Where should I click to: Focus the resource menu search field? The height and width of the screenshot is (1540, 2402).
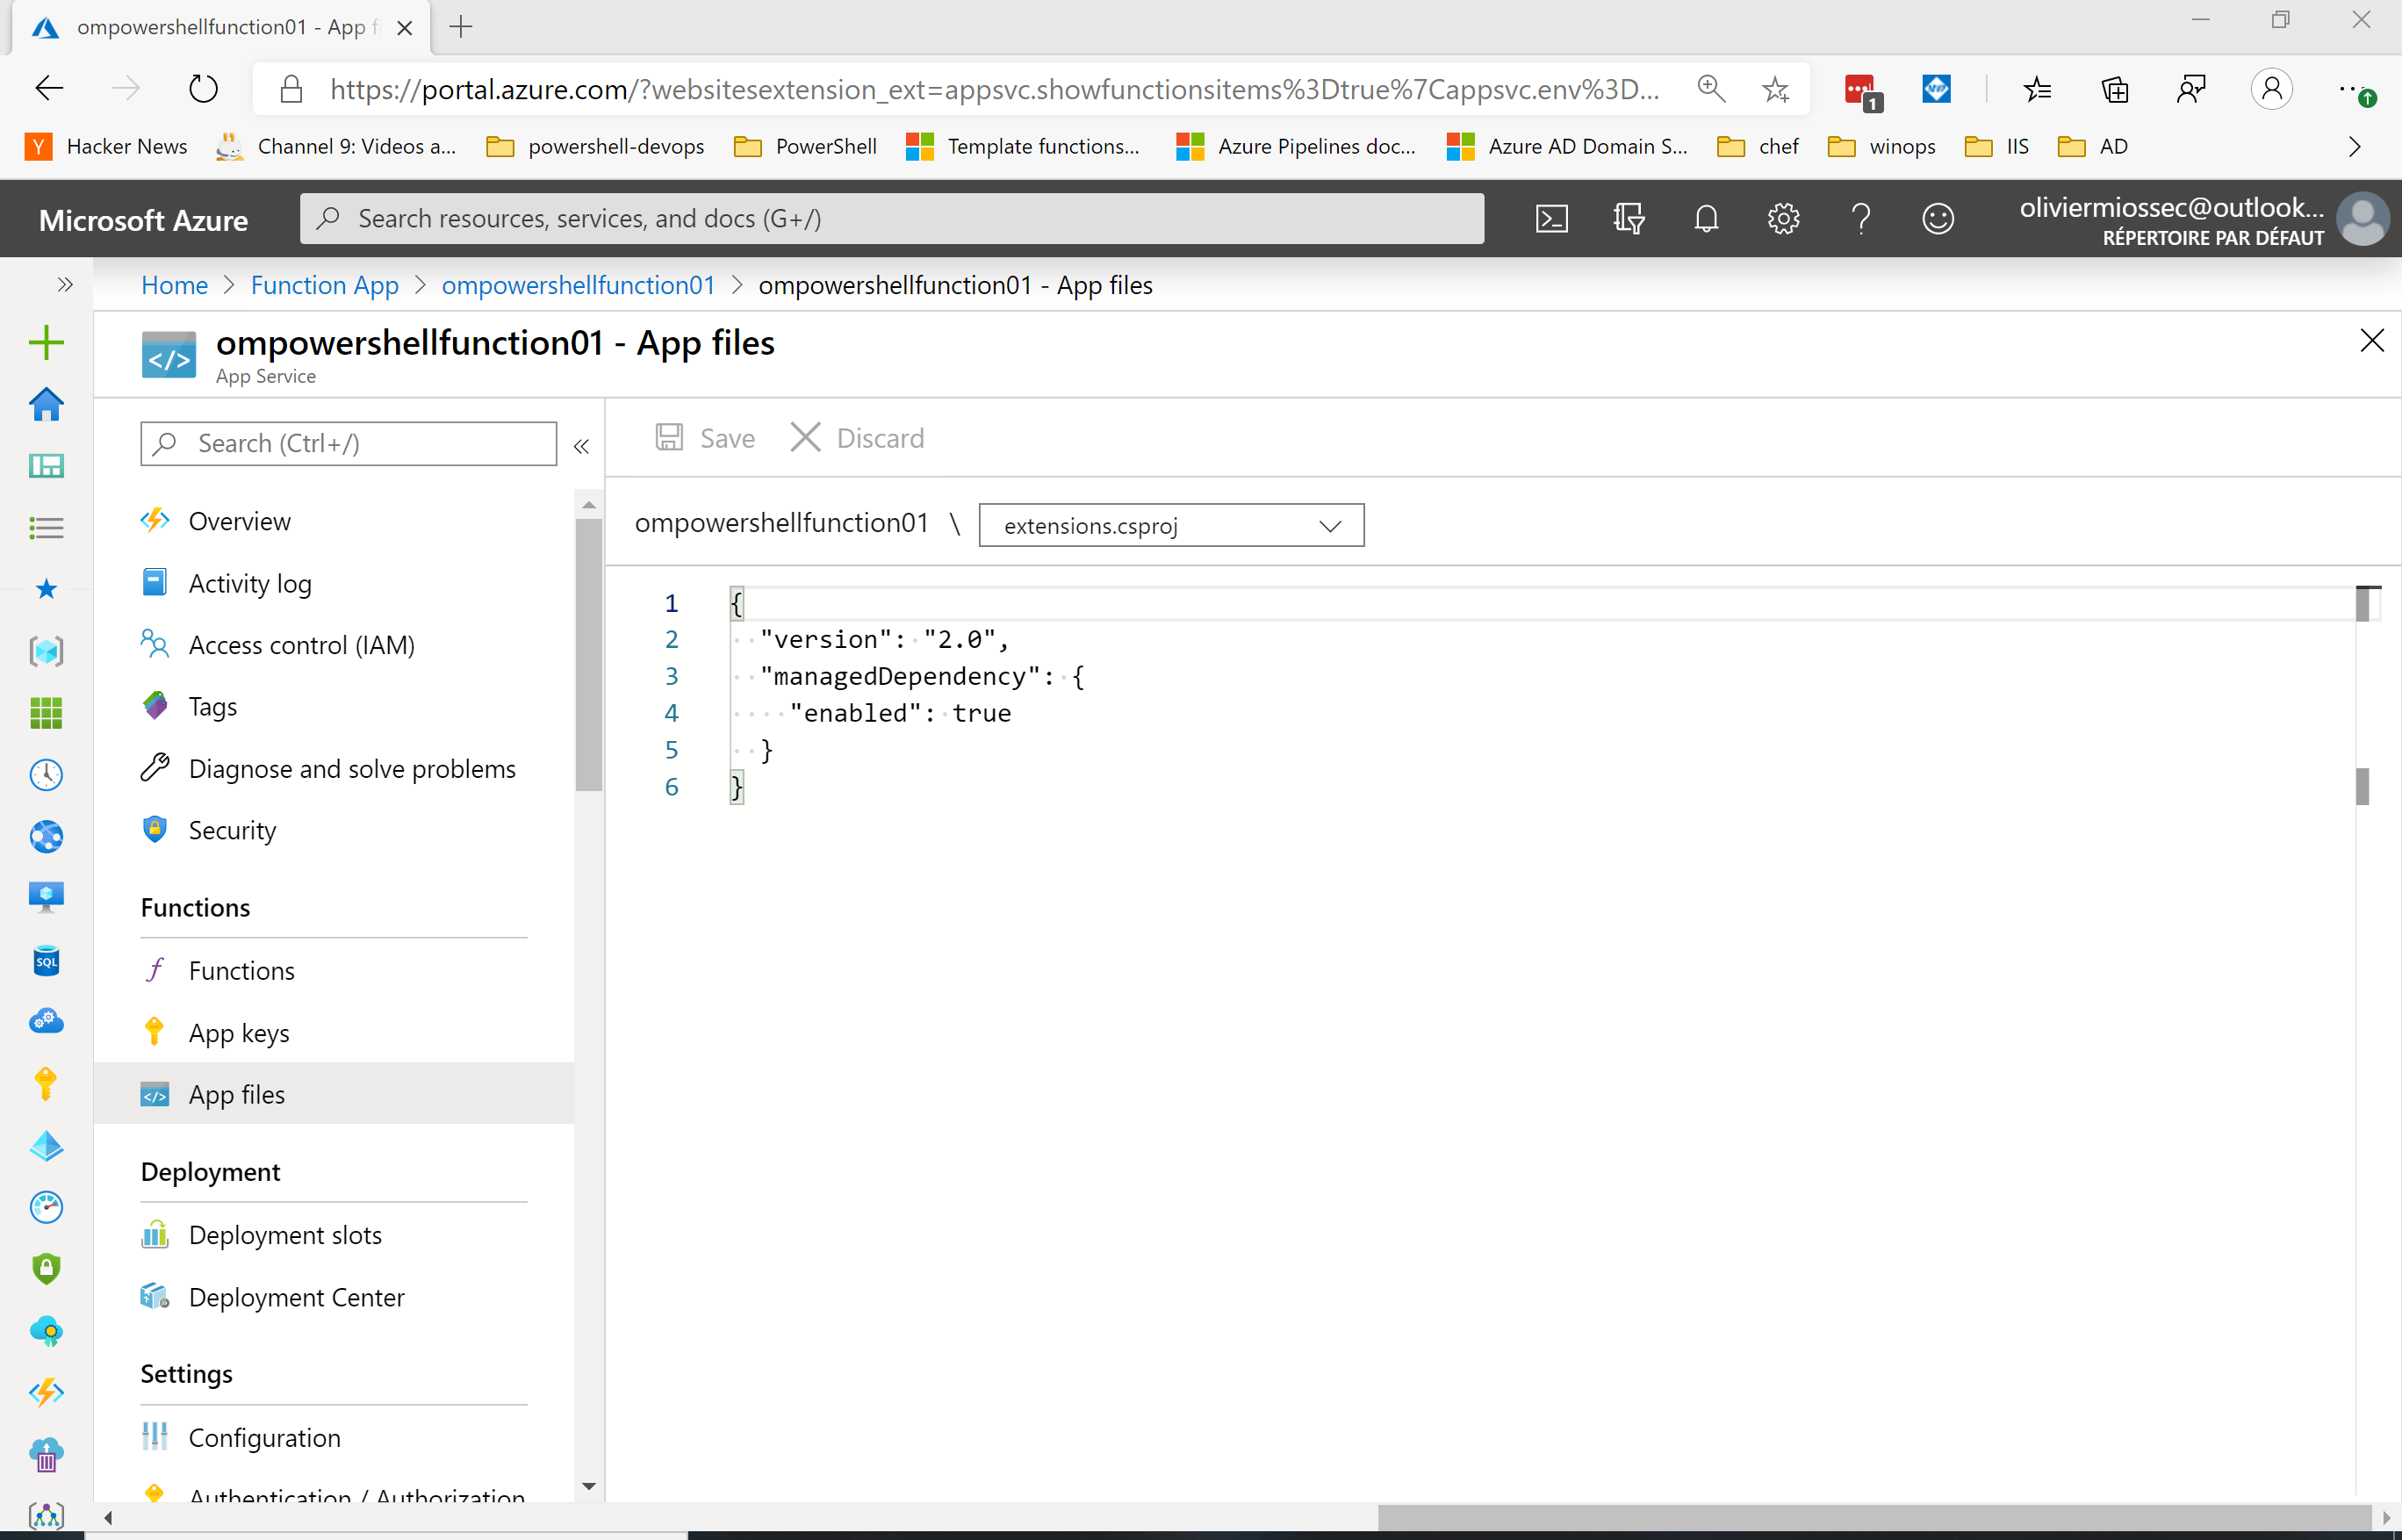[x=348, y=443]
